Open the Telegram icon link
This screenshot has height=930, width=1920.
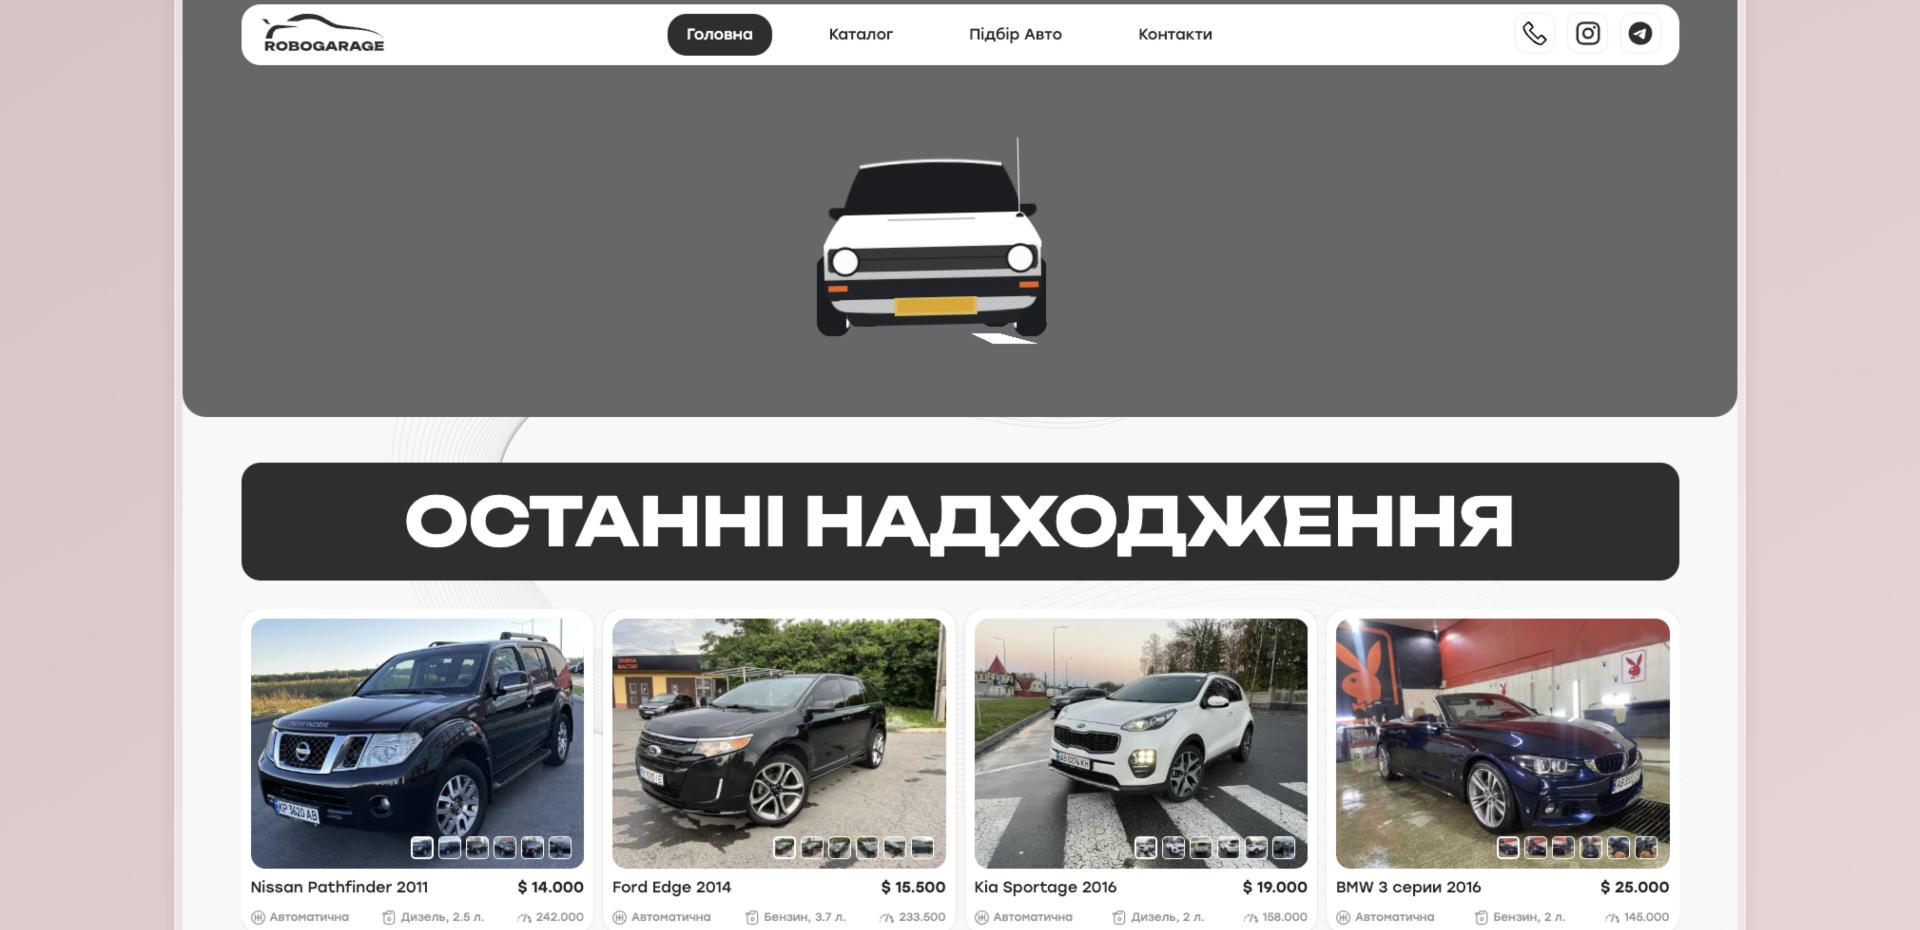[x=1640, y=34]
